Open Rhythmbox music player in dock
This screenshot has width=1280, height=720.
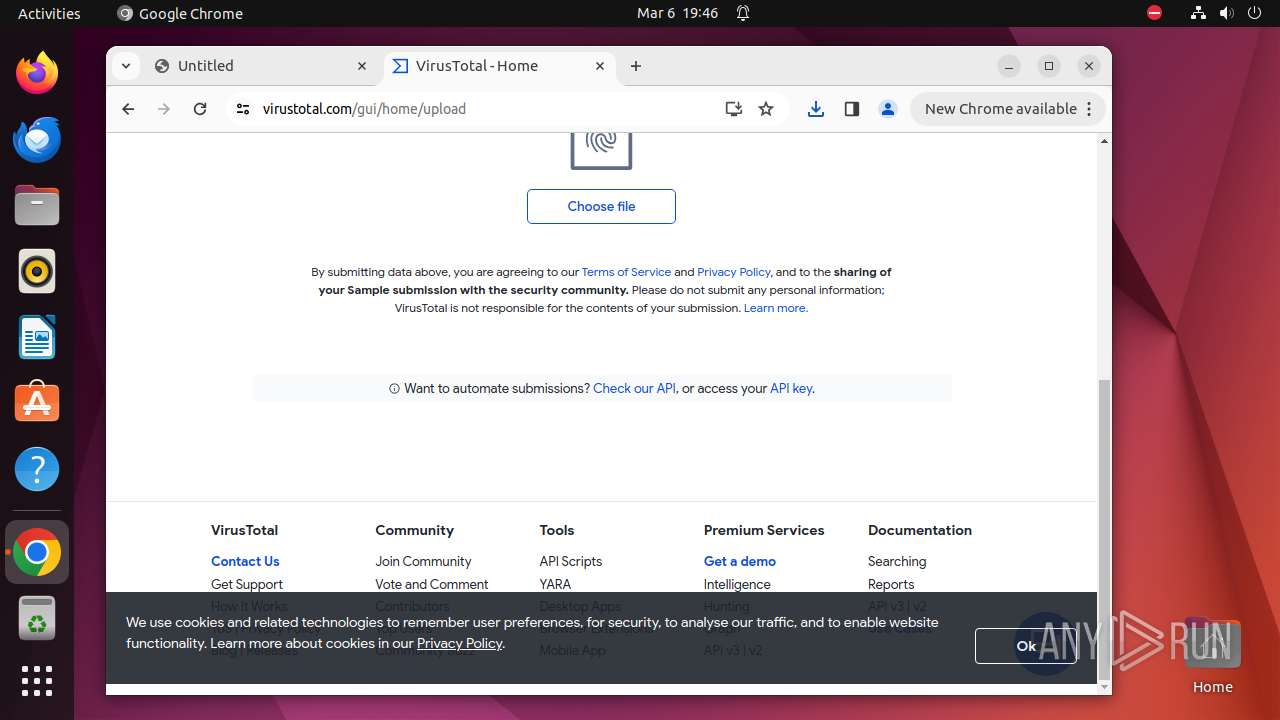(x=37, y=272)
